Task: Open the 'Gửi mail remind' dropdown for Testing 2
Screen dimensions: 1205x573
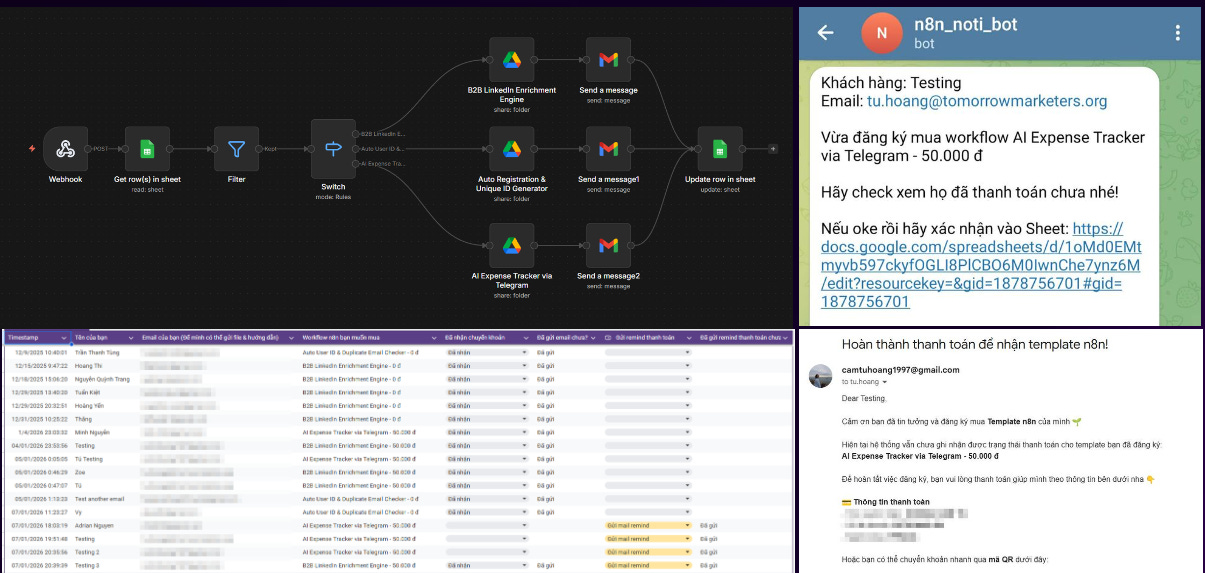Action: 648,552
